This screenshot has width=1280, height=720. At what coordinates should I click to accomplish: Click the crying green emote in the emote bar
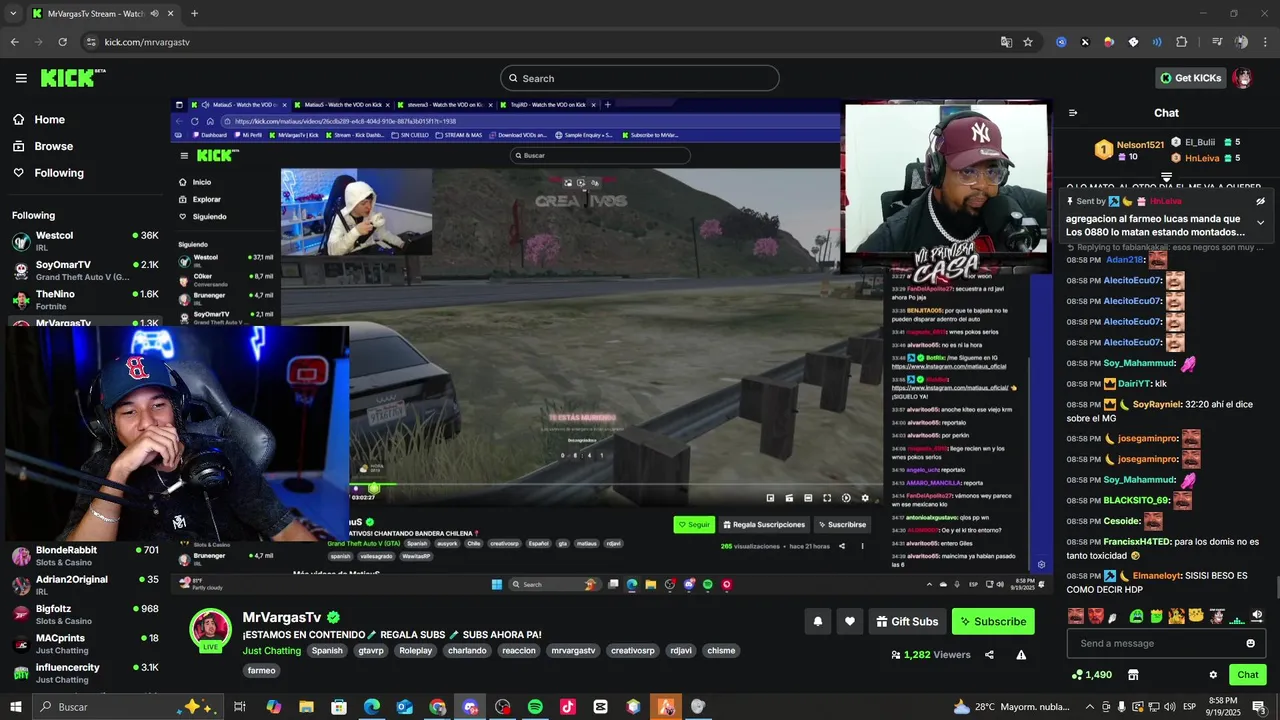(x=1136, y=616)
